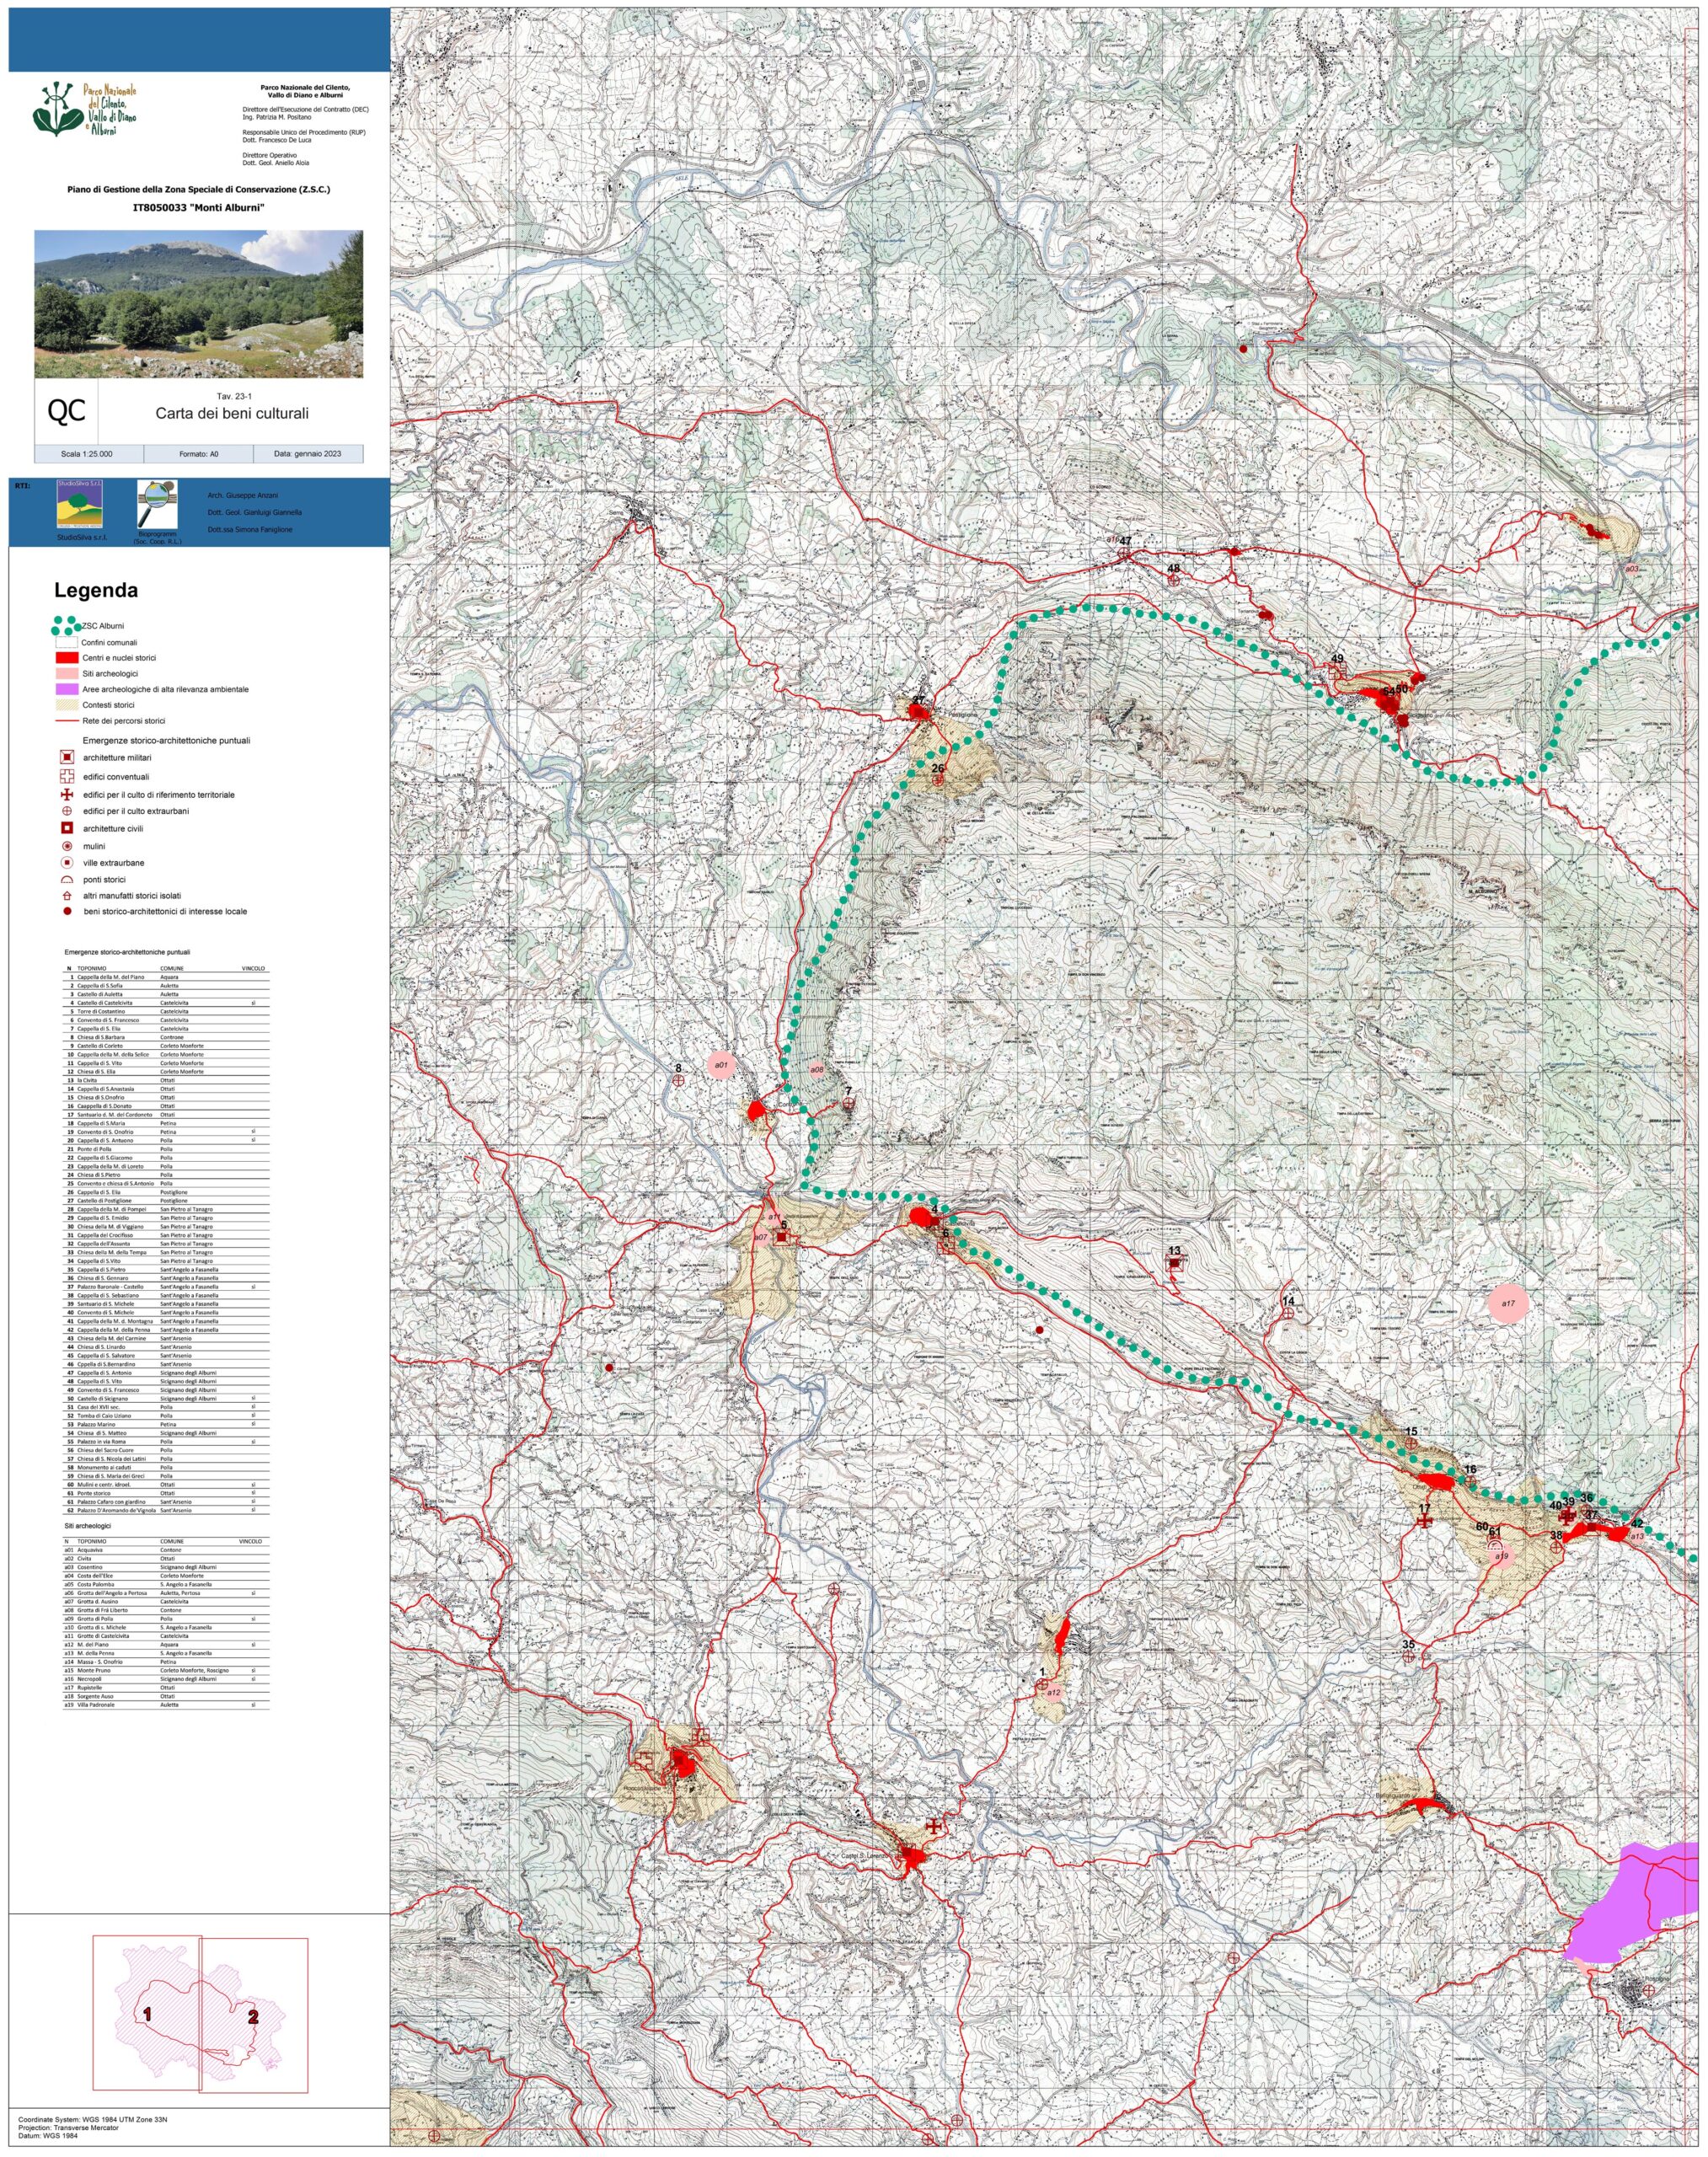The width and height of the screenshot is (1708, 2157).
Task: Click the square marker labeled 5
Action: point(782,1237)
